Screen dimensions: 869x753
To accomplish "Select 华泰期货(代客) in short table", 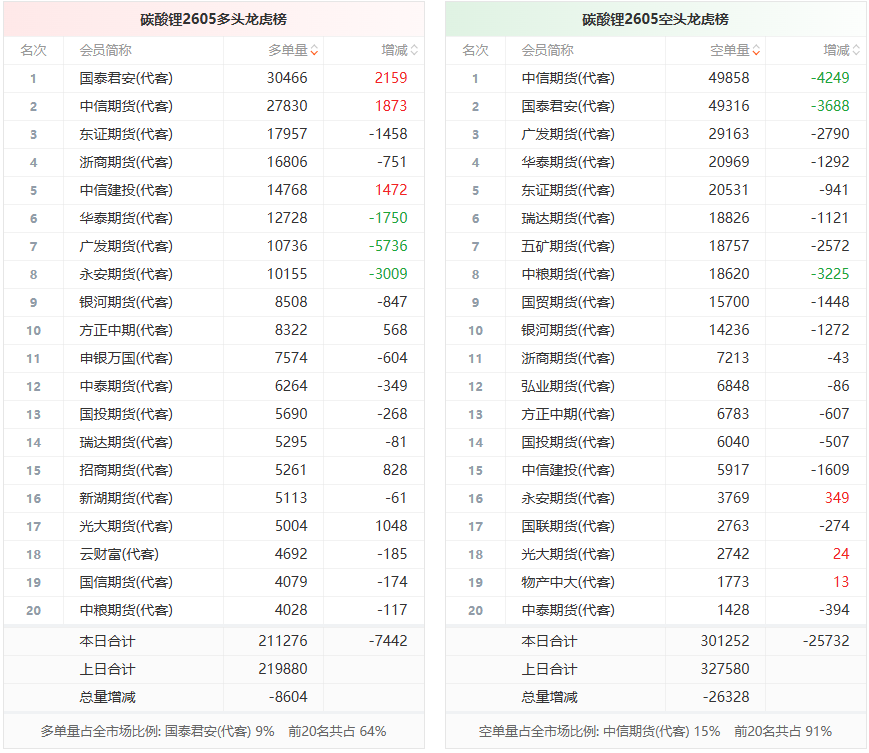I will click(568, 162).
